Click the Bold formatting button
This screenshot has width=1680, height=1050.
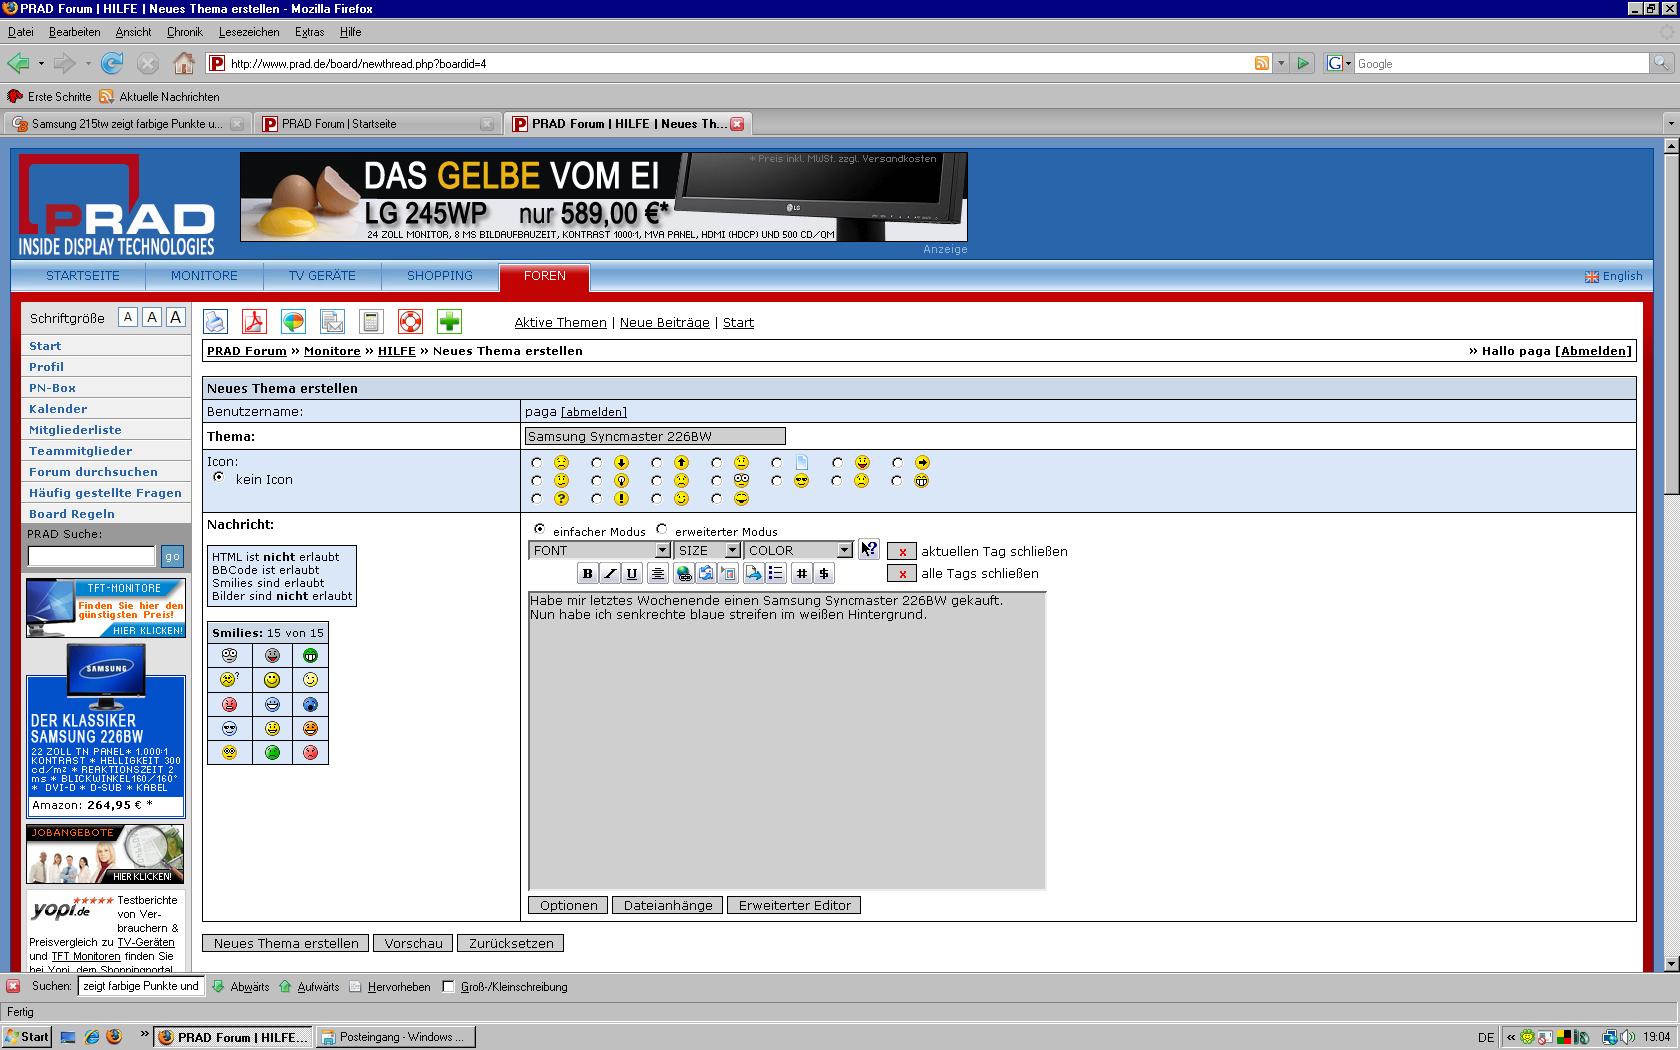pos(587,573)
